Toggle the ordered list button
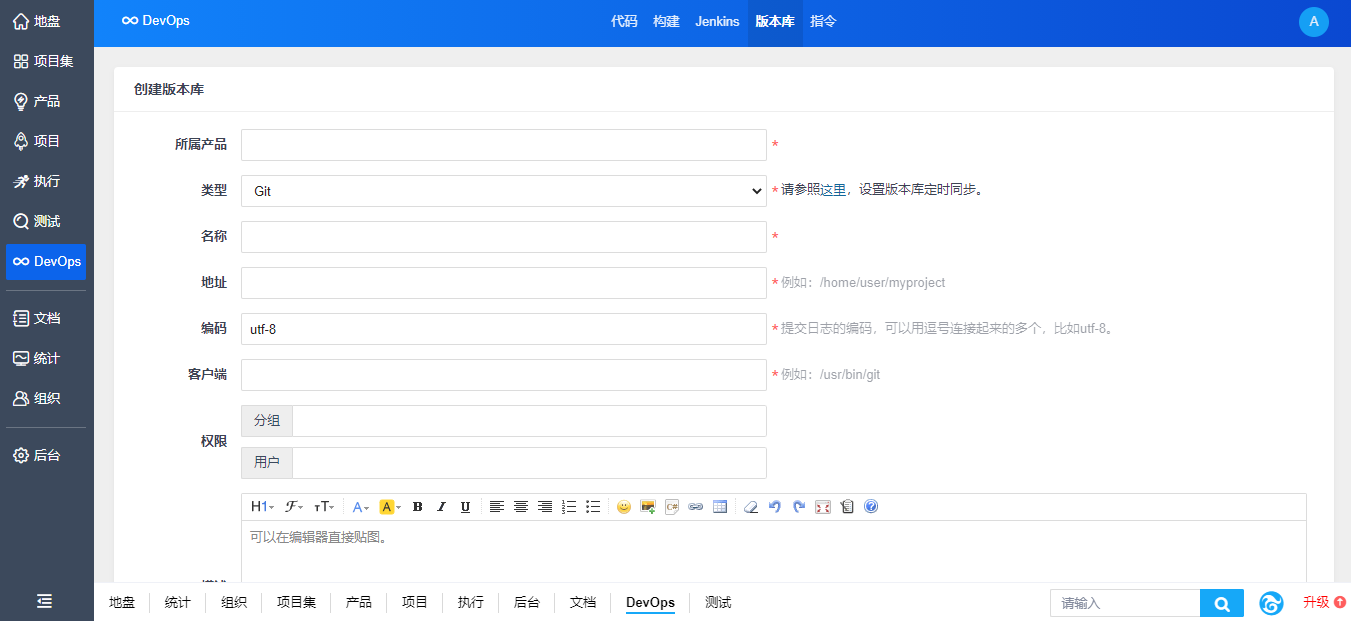1351x621 pixels. click(x=569, y=507)
